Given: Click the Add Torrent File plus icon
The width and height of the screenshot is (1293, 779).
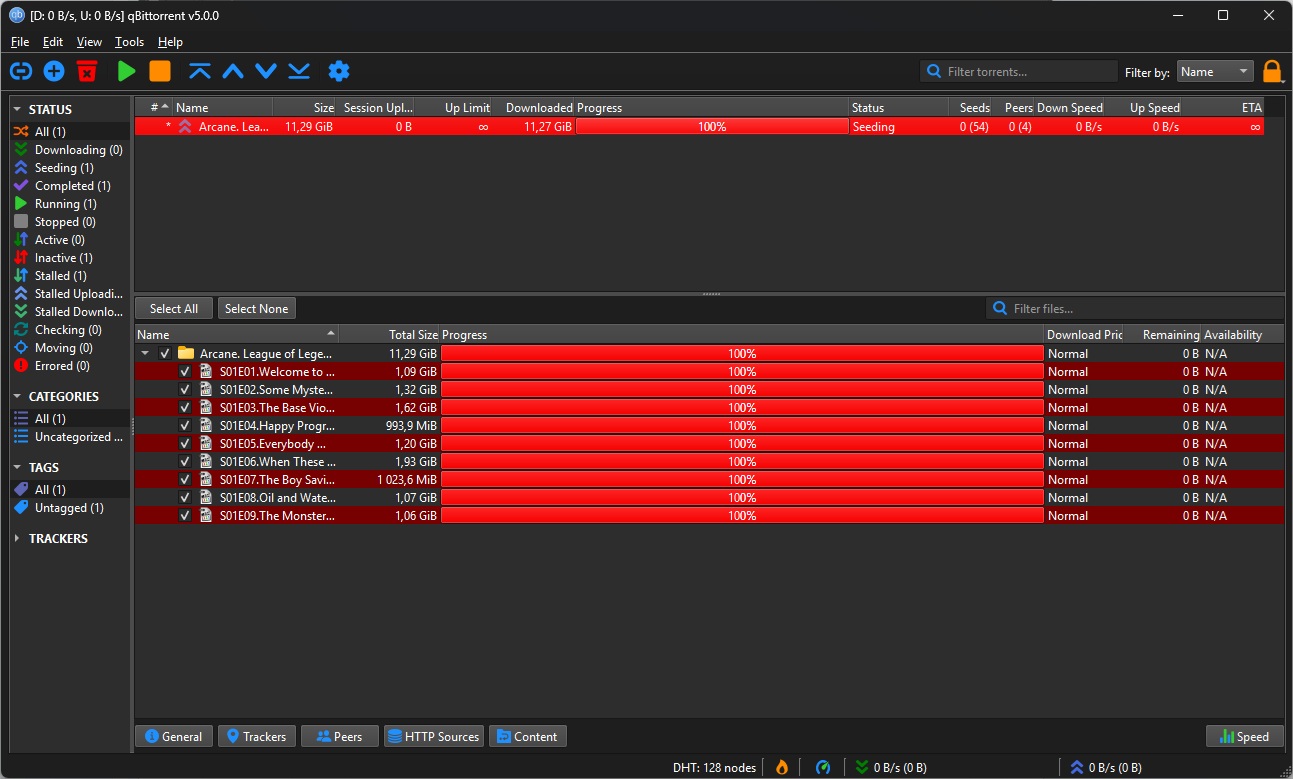Looking at the screenshot, I should point(54,71).
